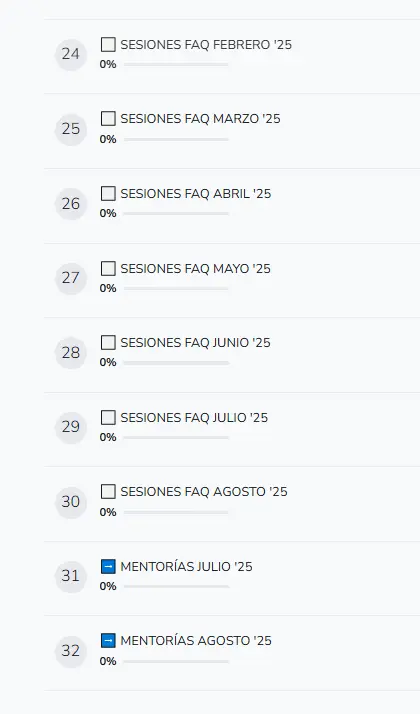
Task: Open the SESIONES FAQ FEBRERO '25 section
Action: tap(206, 45)
